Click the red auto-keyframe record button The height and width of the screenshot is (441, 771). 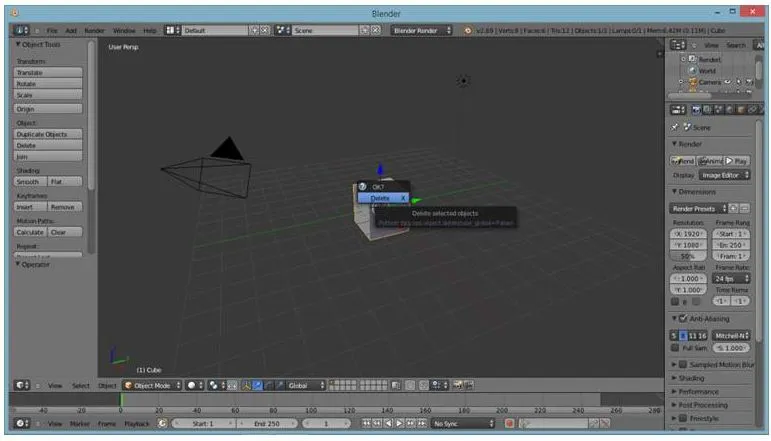509,423
